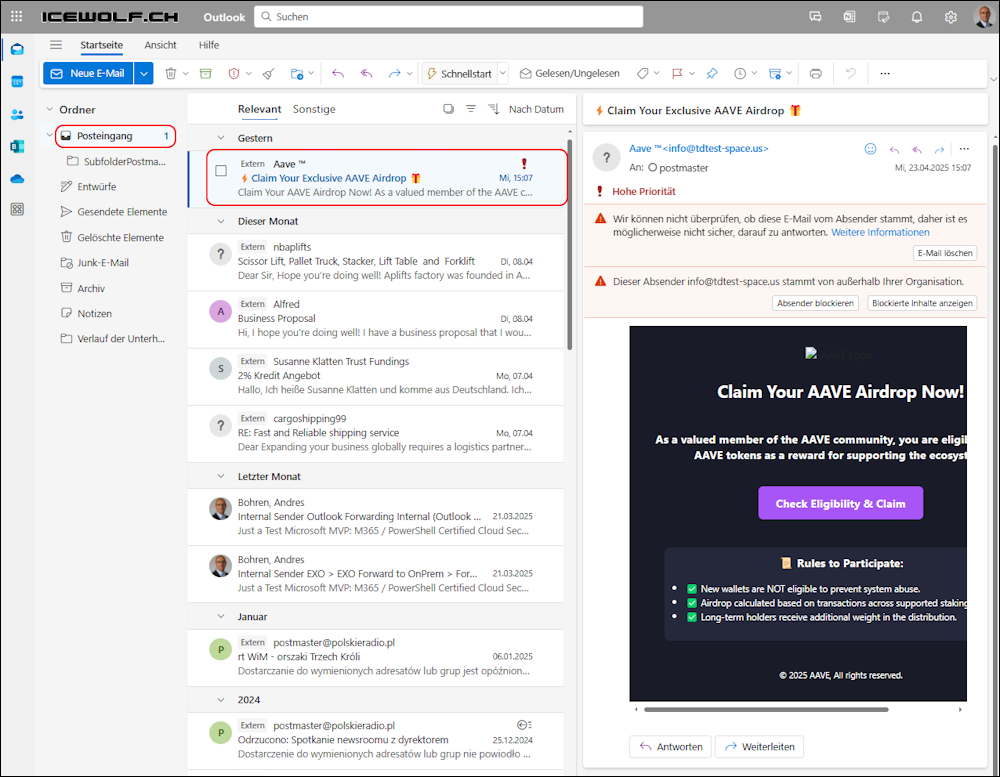1000x777 pixels.
Task: Open People contacts in left rail
Action: [17, 114]
